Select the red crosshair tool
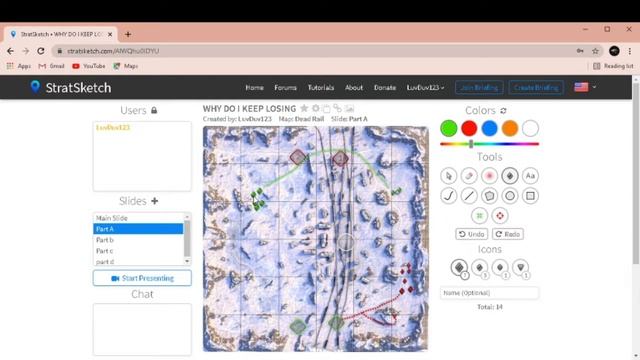The width and height of the screenshot is (640, 360). tap(500, 216)
